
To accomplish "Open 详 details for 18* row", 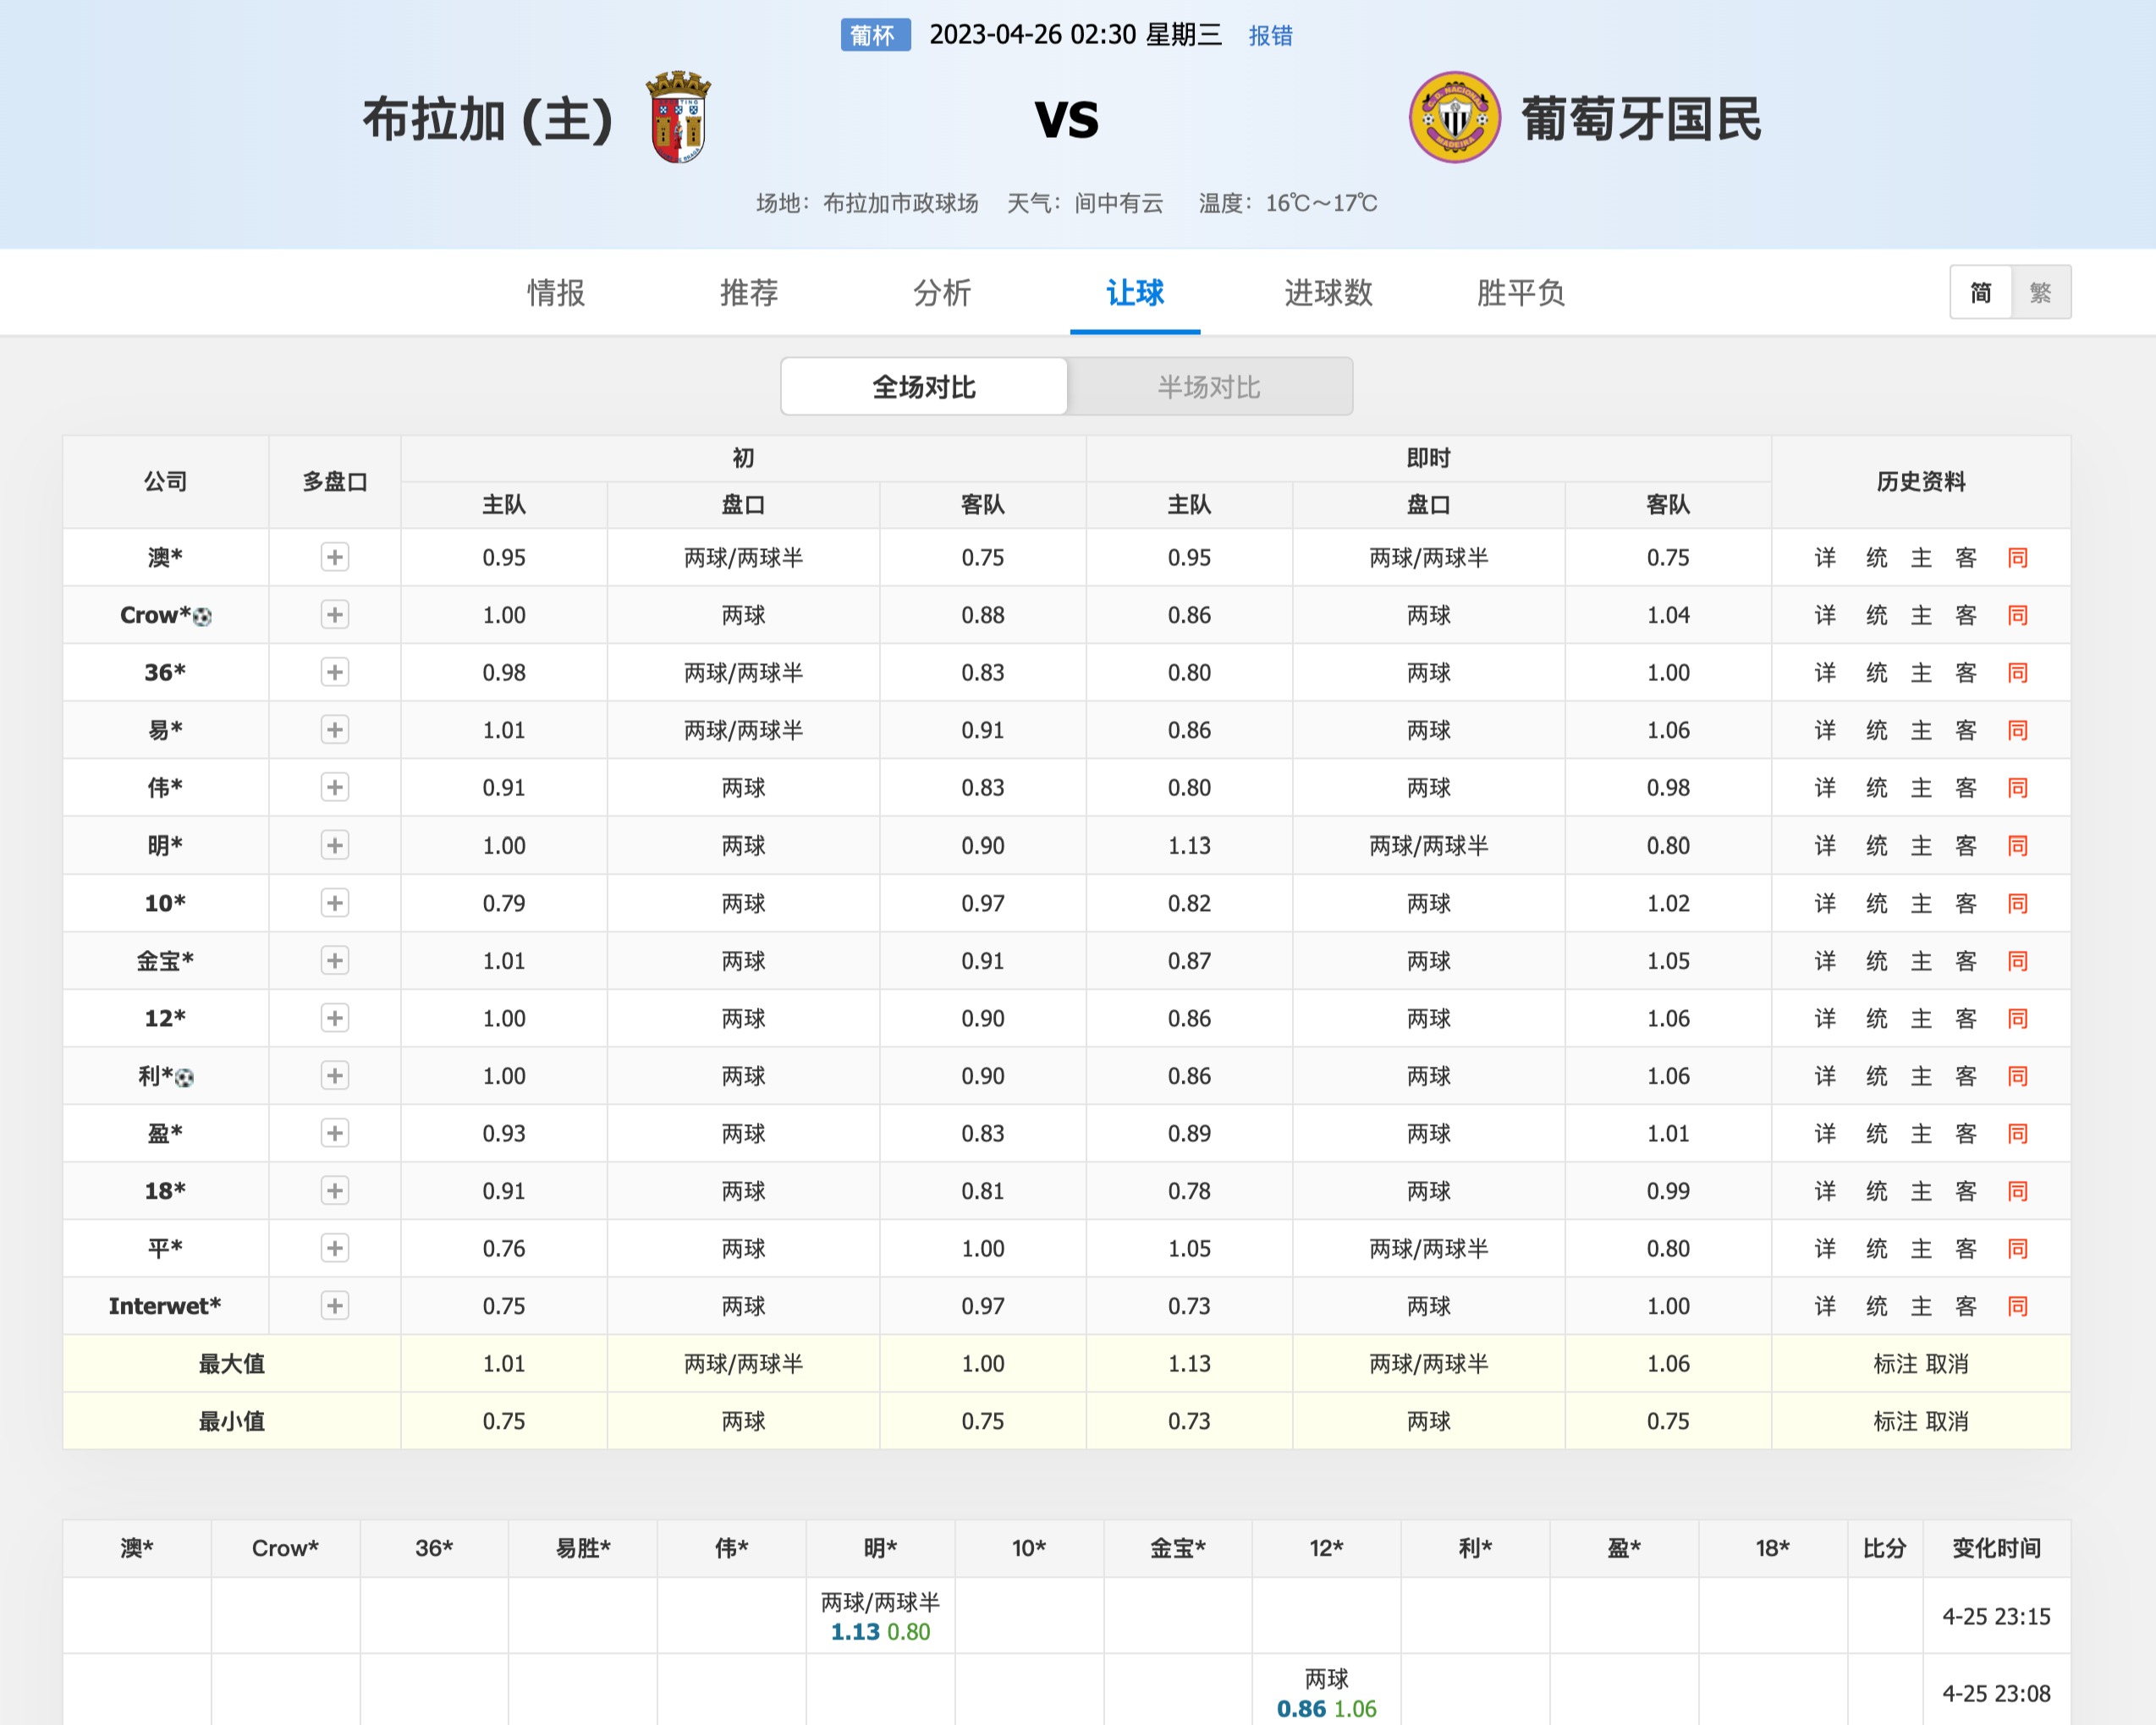I will 1825,1191.
